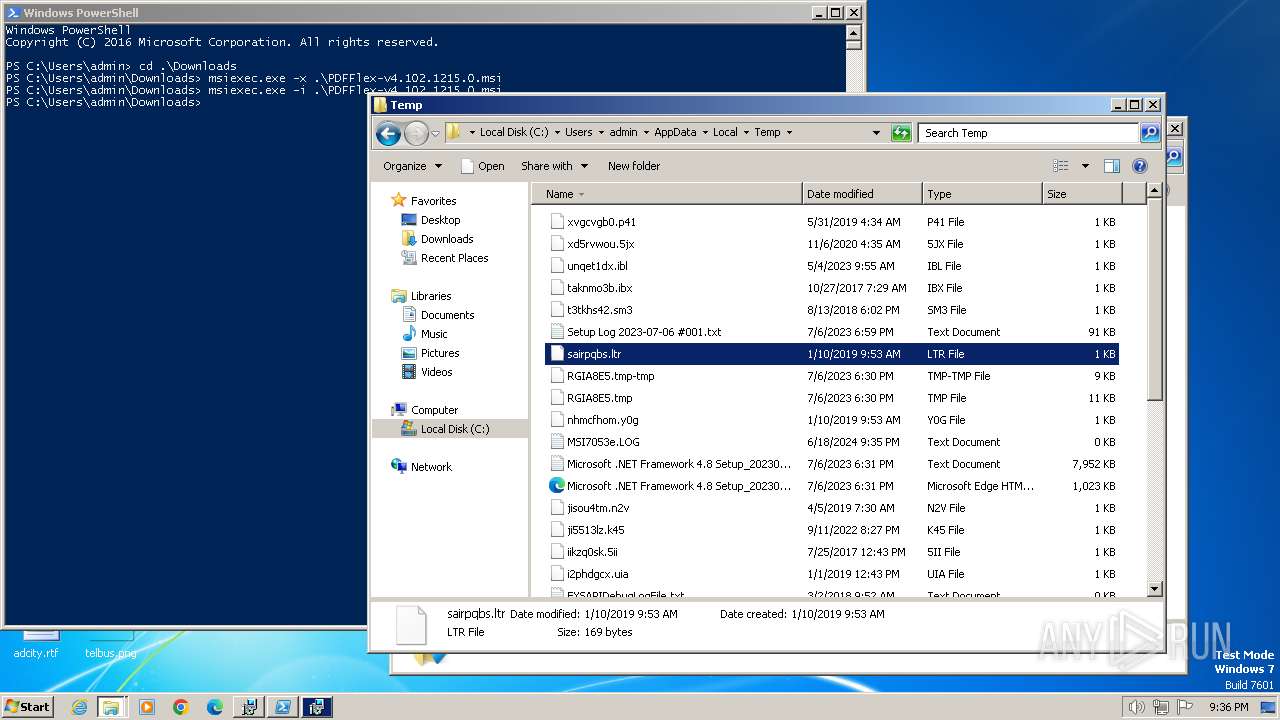
Task: Expand the Temp breadcrumb arrow
Action: tap(788, 132)
